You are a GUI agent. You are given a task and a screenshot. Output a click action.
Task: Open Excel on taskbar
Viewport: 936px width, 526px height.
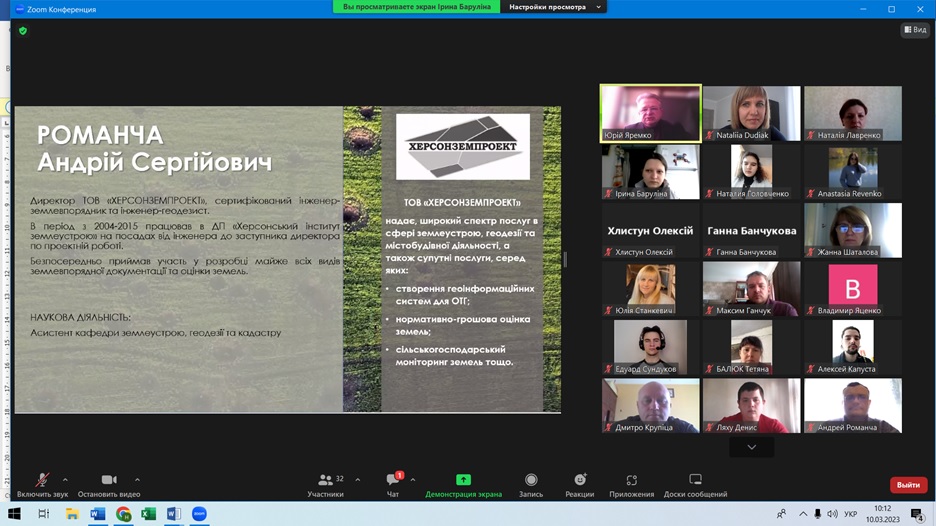click(148, 513)
